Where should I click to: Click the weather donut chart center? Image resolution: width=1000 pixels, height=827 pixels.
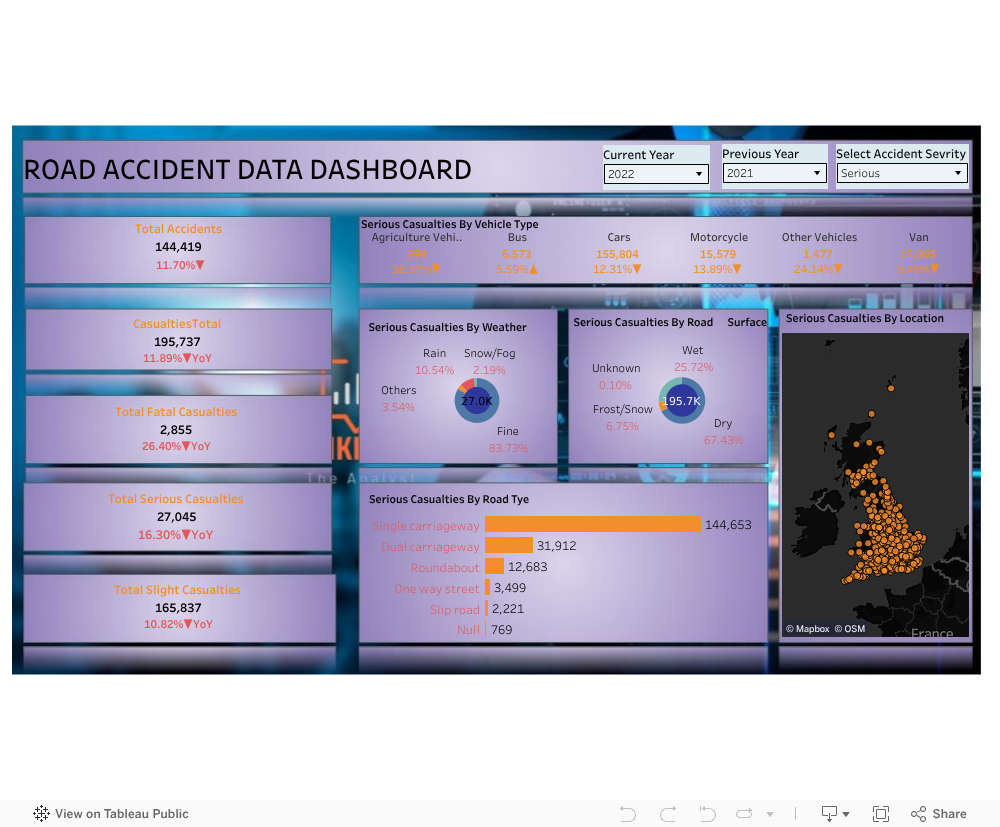click(x=476, y=401)
